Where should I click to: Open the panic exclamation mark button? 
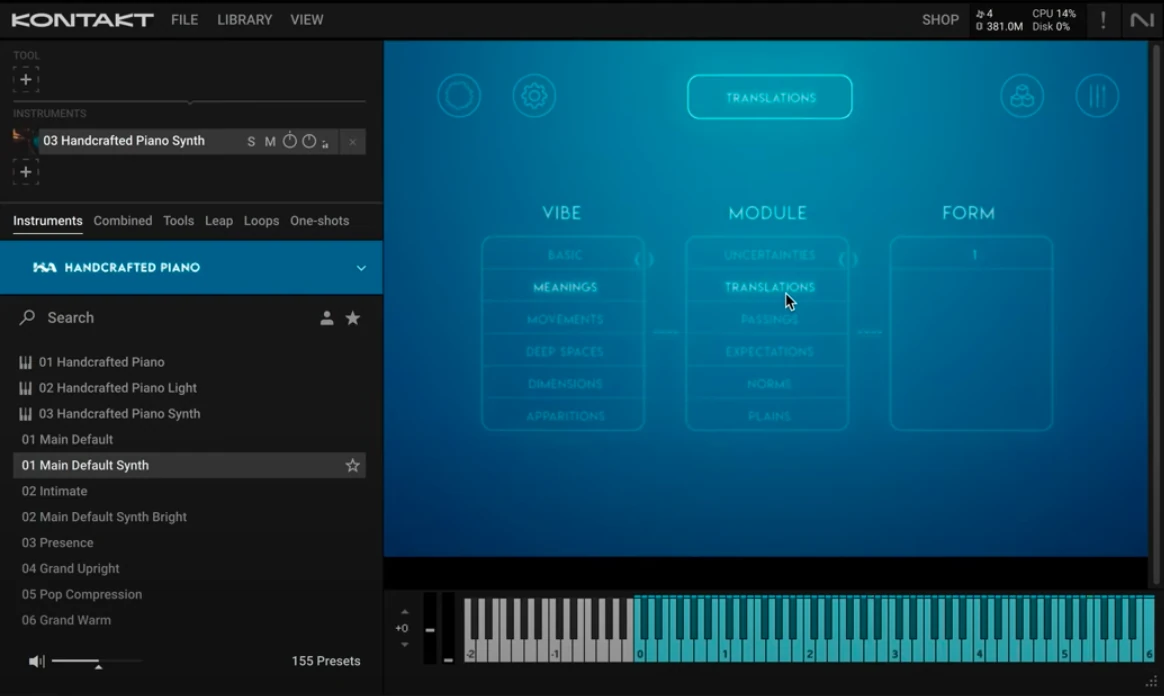click(x=1103, y=20)
